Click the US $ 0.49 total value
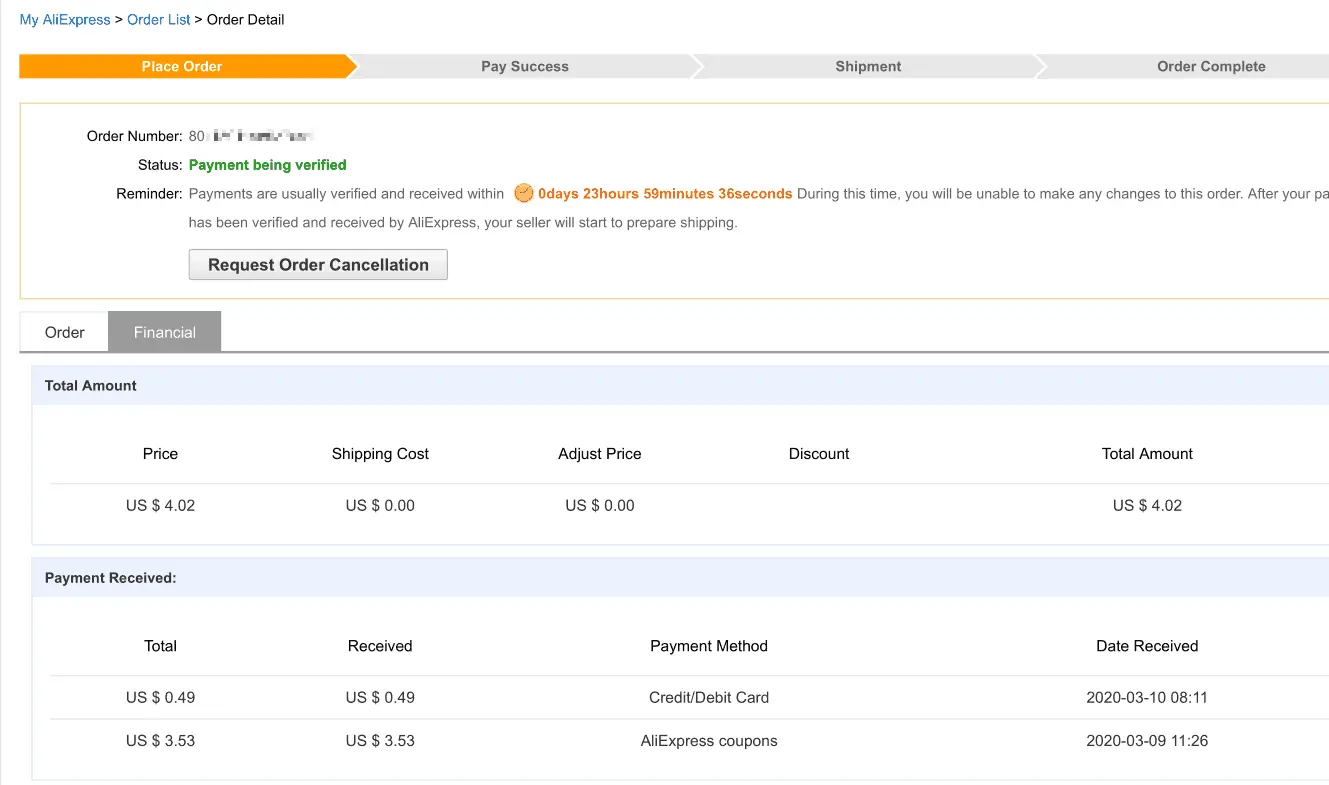 coord(160,698)
